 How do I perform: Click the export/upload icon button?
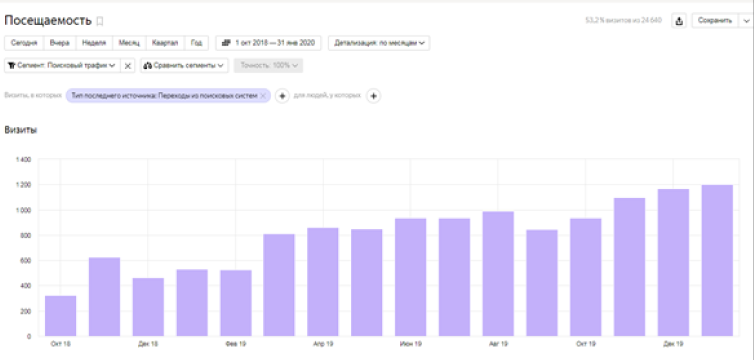[x=679, y=21]
